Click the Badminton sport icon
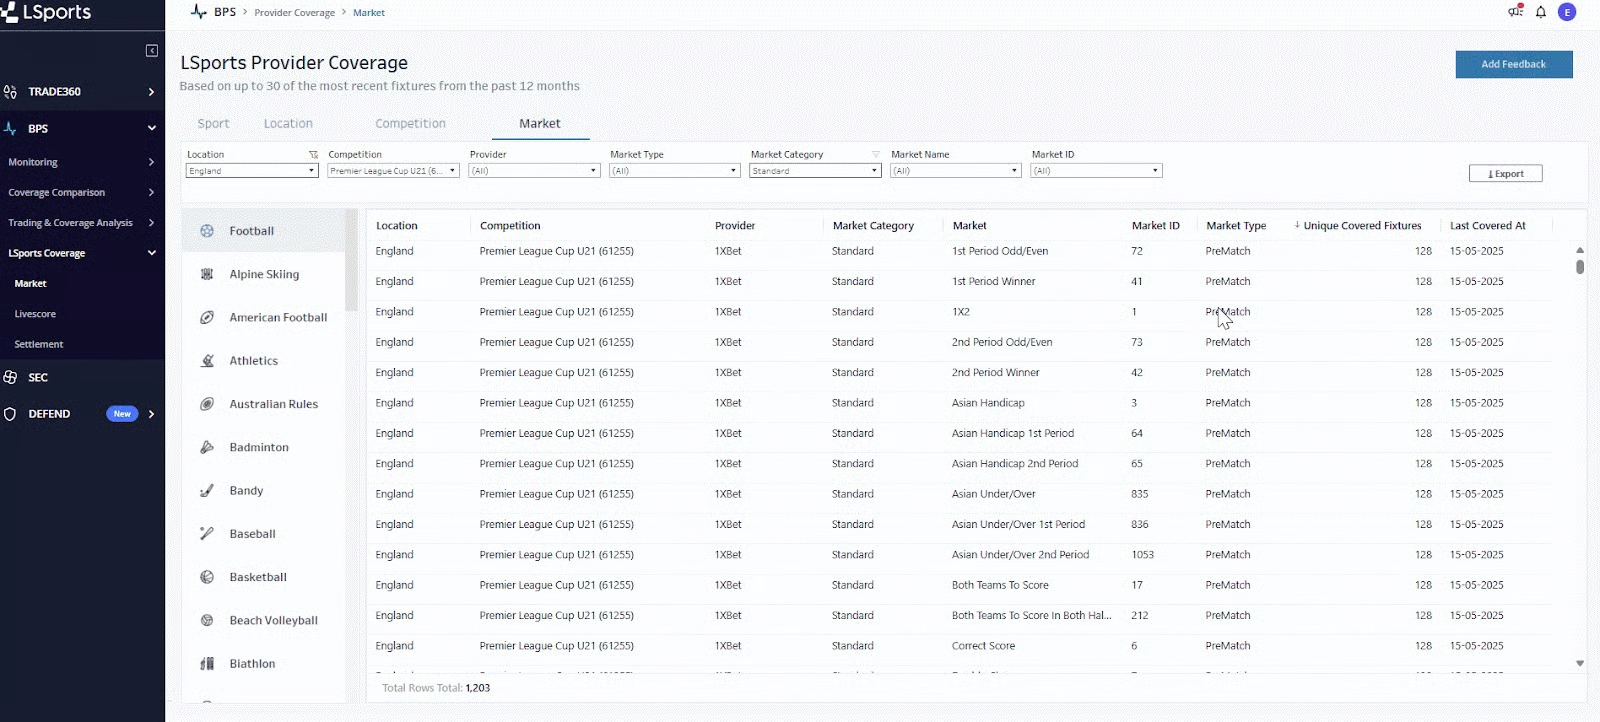1600x722 pixels. 207,447
